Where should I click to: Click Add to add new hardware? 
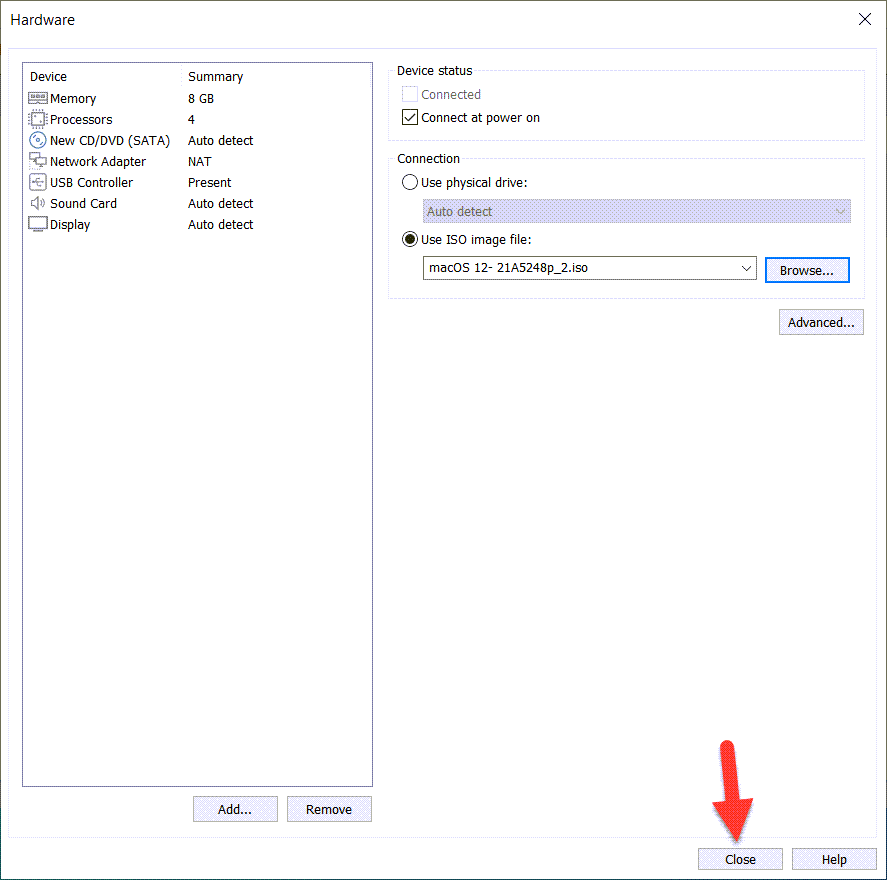point(235,809)
